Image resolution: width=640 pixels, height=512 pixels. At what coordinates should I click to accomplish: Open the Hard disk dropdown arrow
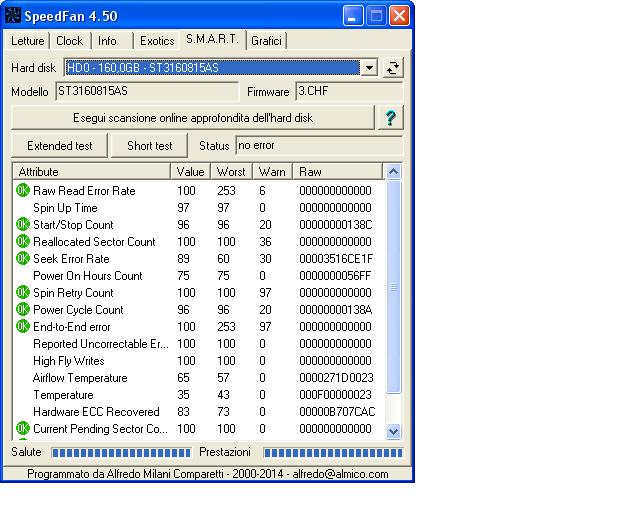[369, 67]
